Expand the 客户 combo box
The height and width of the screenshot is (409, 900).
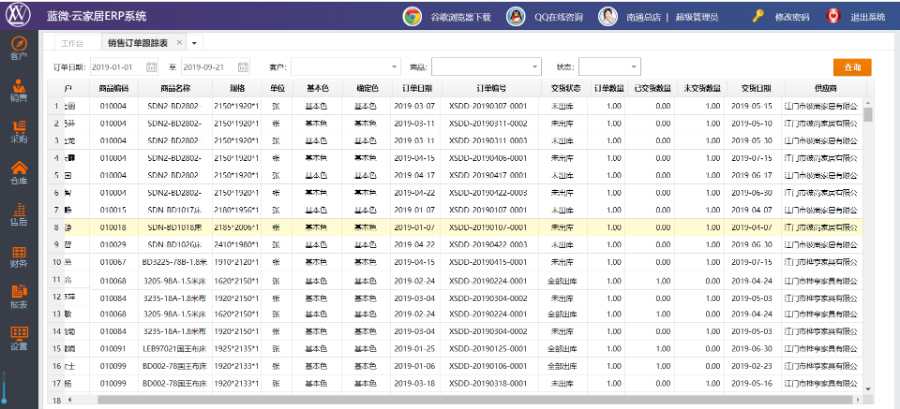click(395, 67)
